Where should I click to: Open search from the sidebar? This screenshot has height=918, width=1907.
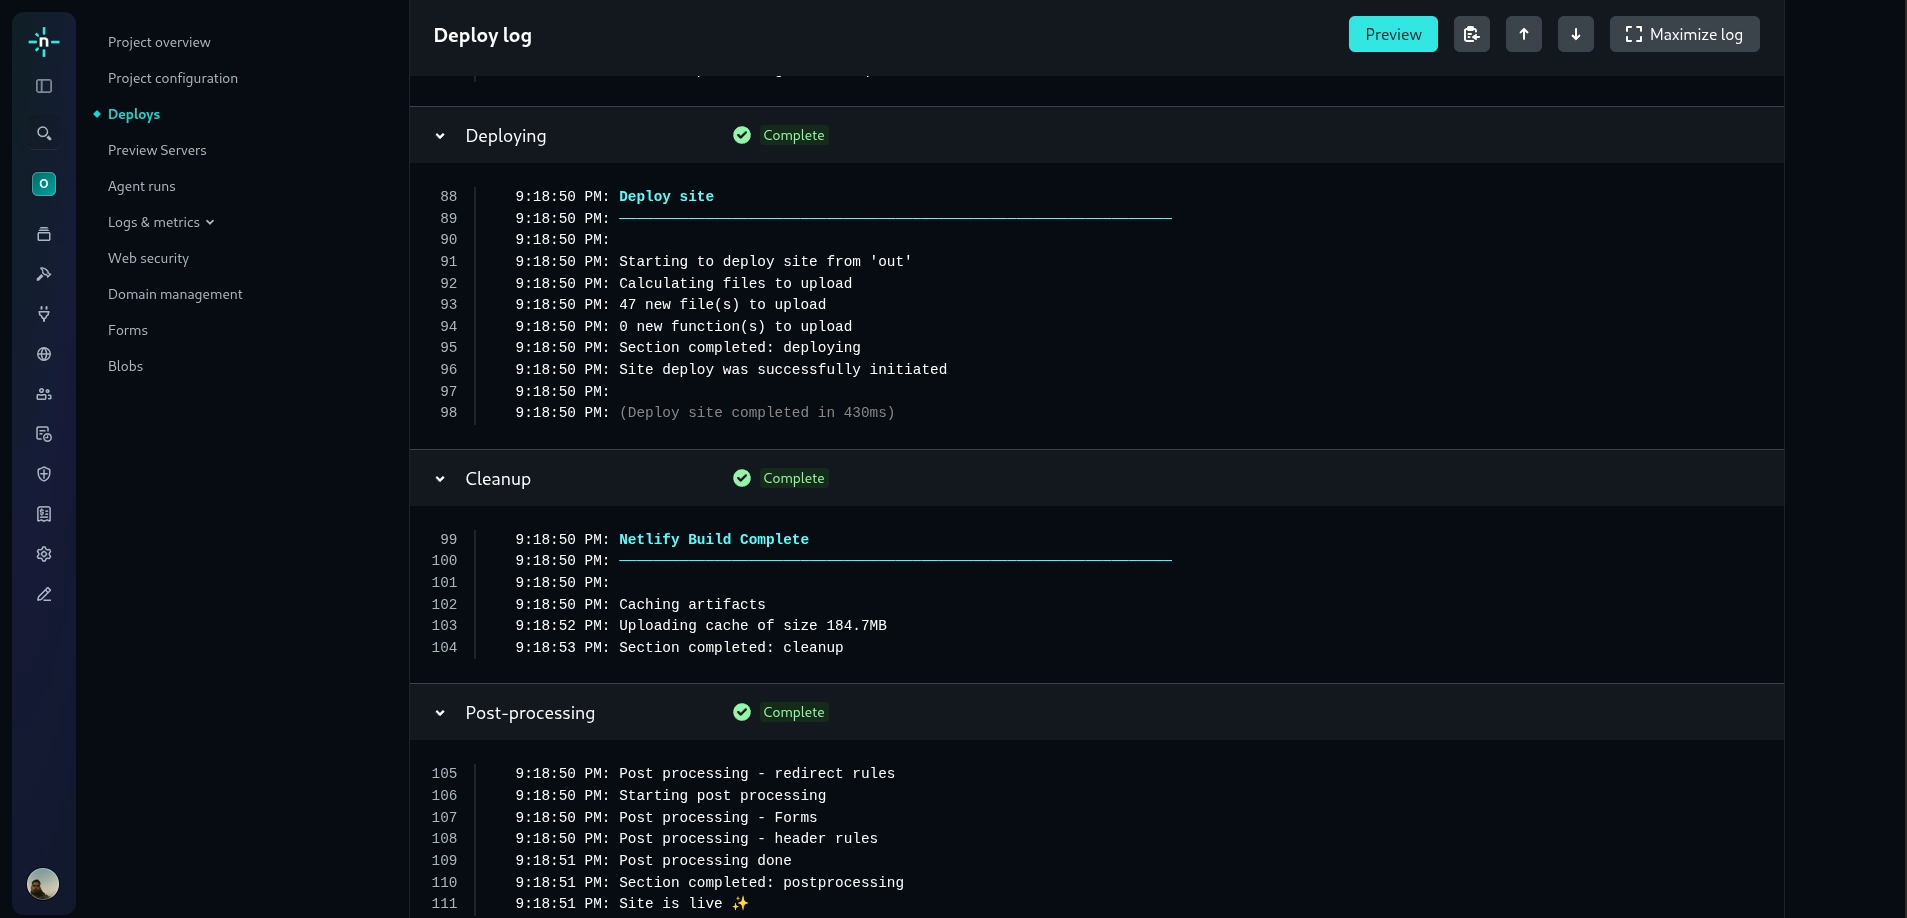[x=43, y=133]
